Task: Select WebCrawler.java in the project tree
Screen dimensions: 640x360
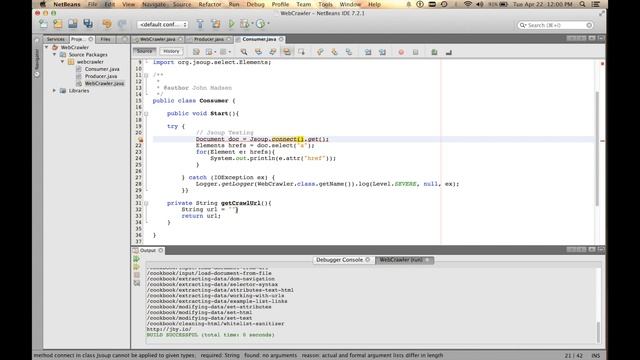Action: pos(104,83)
